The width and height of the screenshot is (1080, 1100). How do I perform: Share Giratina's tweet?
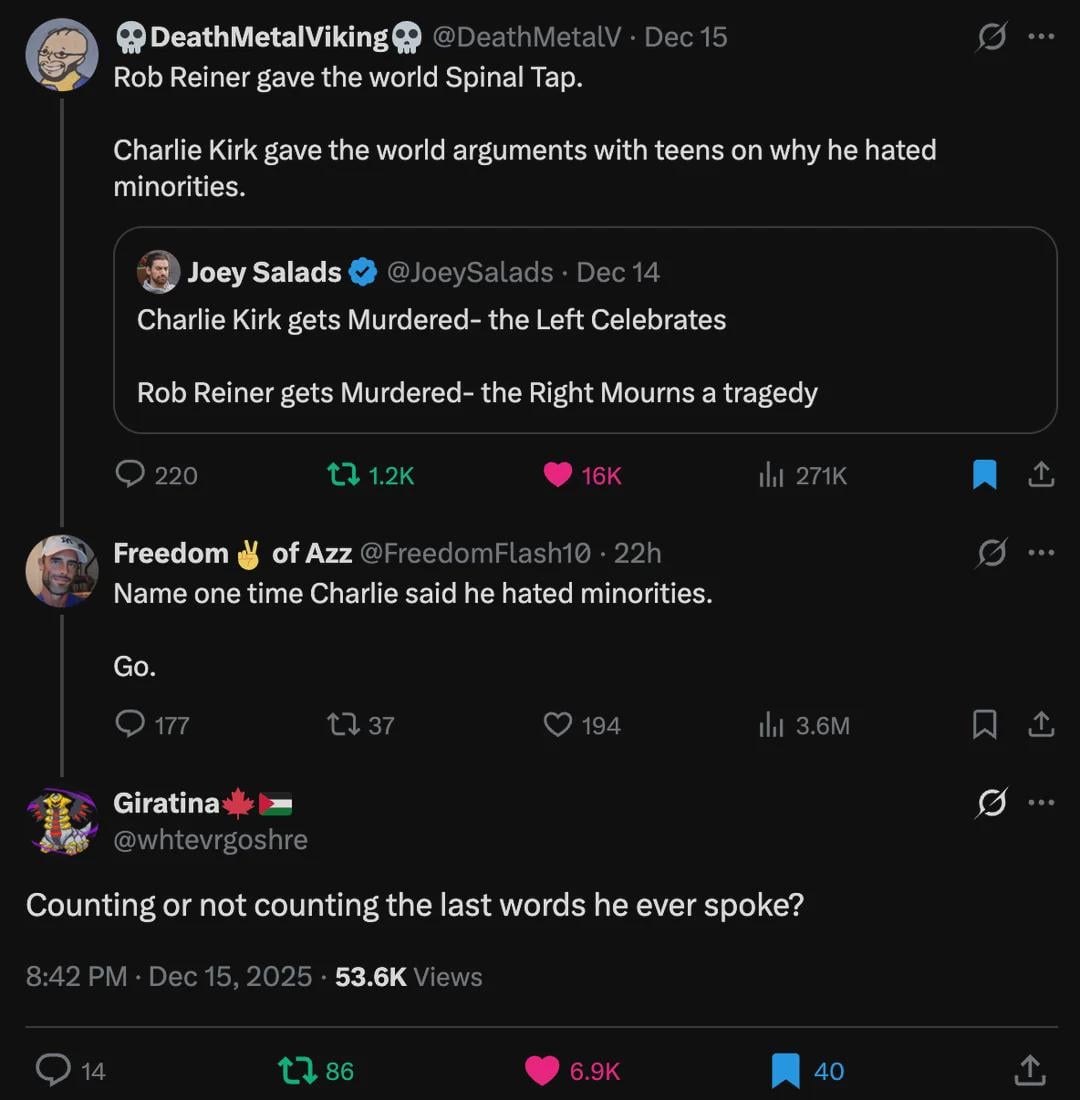click(1028, 1071)
